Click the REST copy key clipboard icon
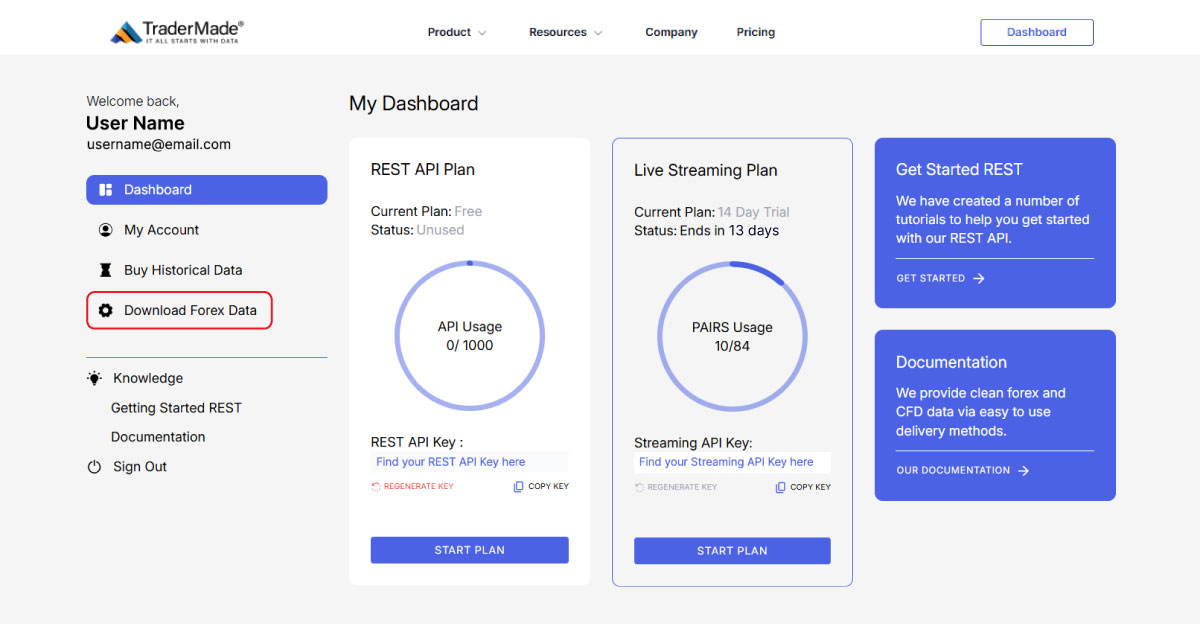 coord(518,487)
